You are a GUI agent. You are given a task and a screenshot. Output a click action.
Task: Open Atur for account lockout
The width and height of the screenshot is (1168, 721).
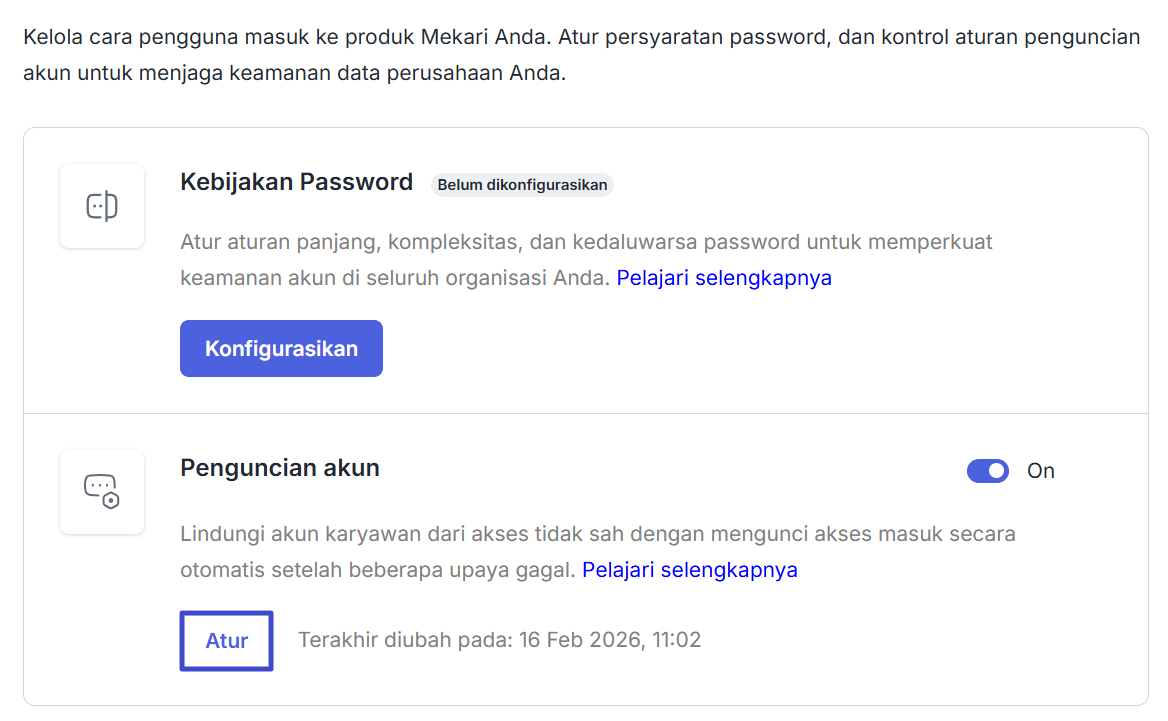click(x=227, y=640)
